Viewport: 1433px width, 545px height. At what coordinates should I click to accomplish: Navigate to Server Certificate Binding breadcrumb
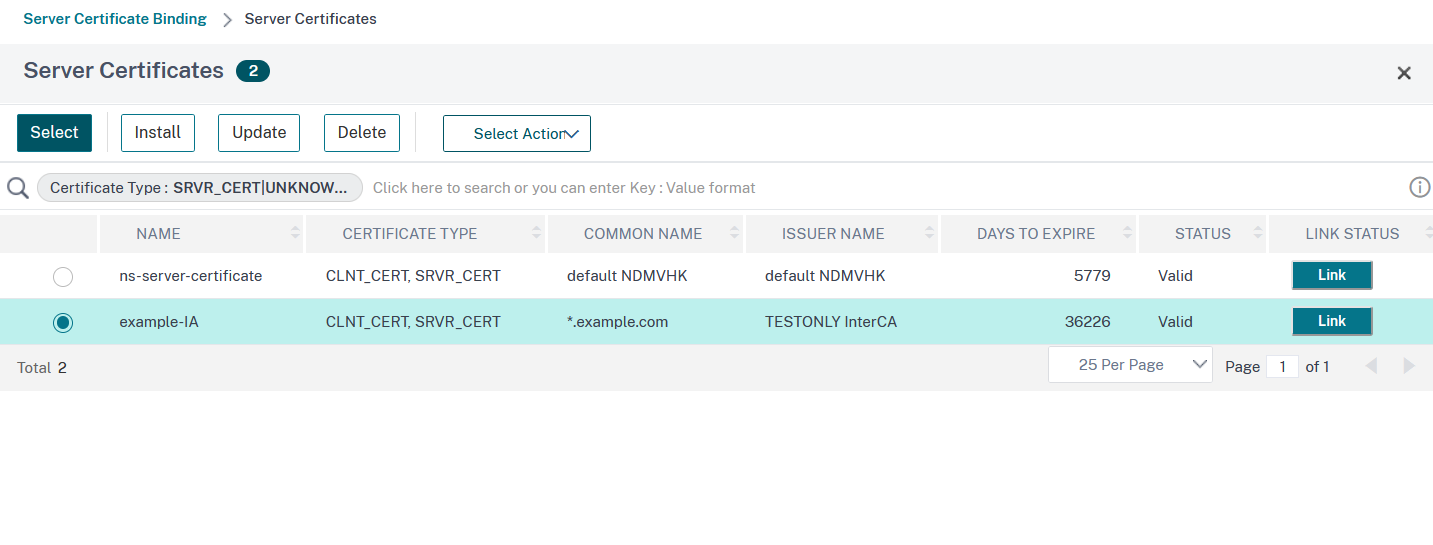[x=115, y=19]
